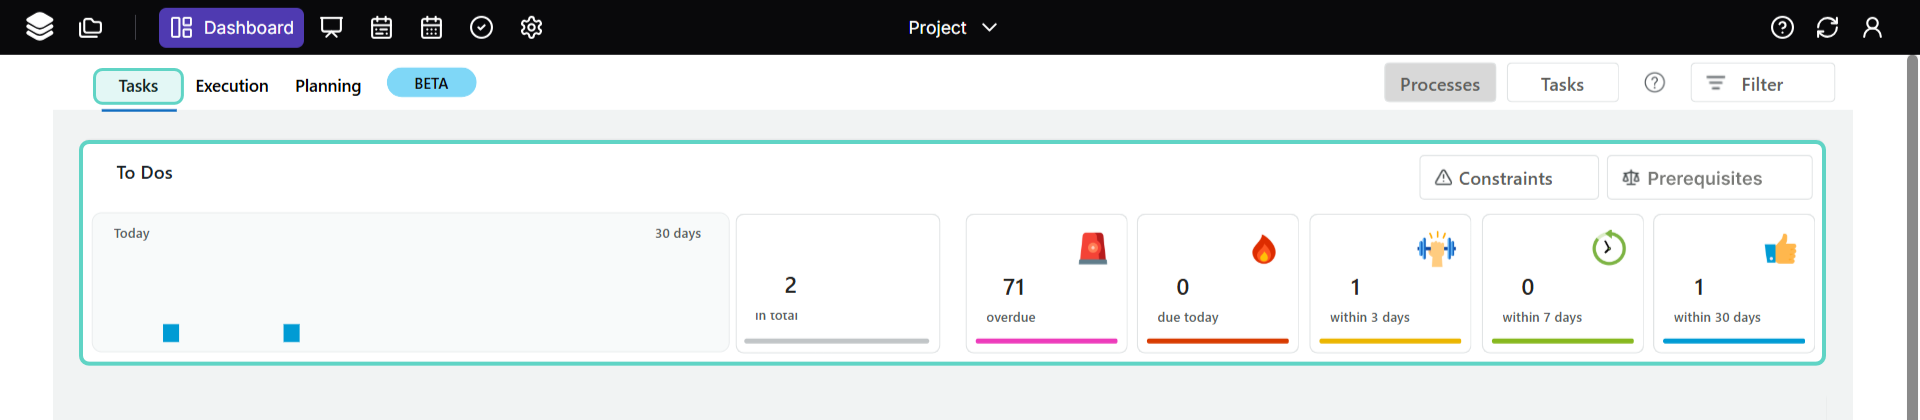The width and height of the screenshot is (1920, 420).
Task: Open the checkmark circle icon
Action: [481, 27]
